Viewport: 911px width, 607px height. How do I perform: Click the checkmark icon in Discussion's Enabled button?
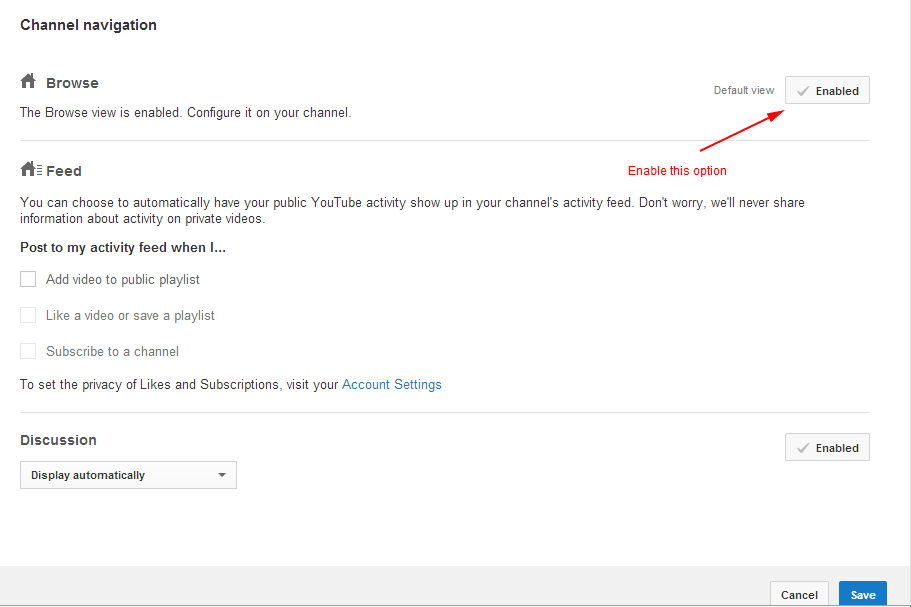[802, 448]
